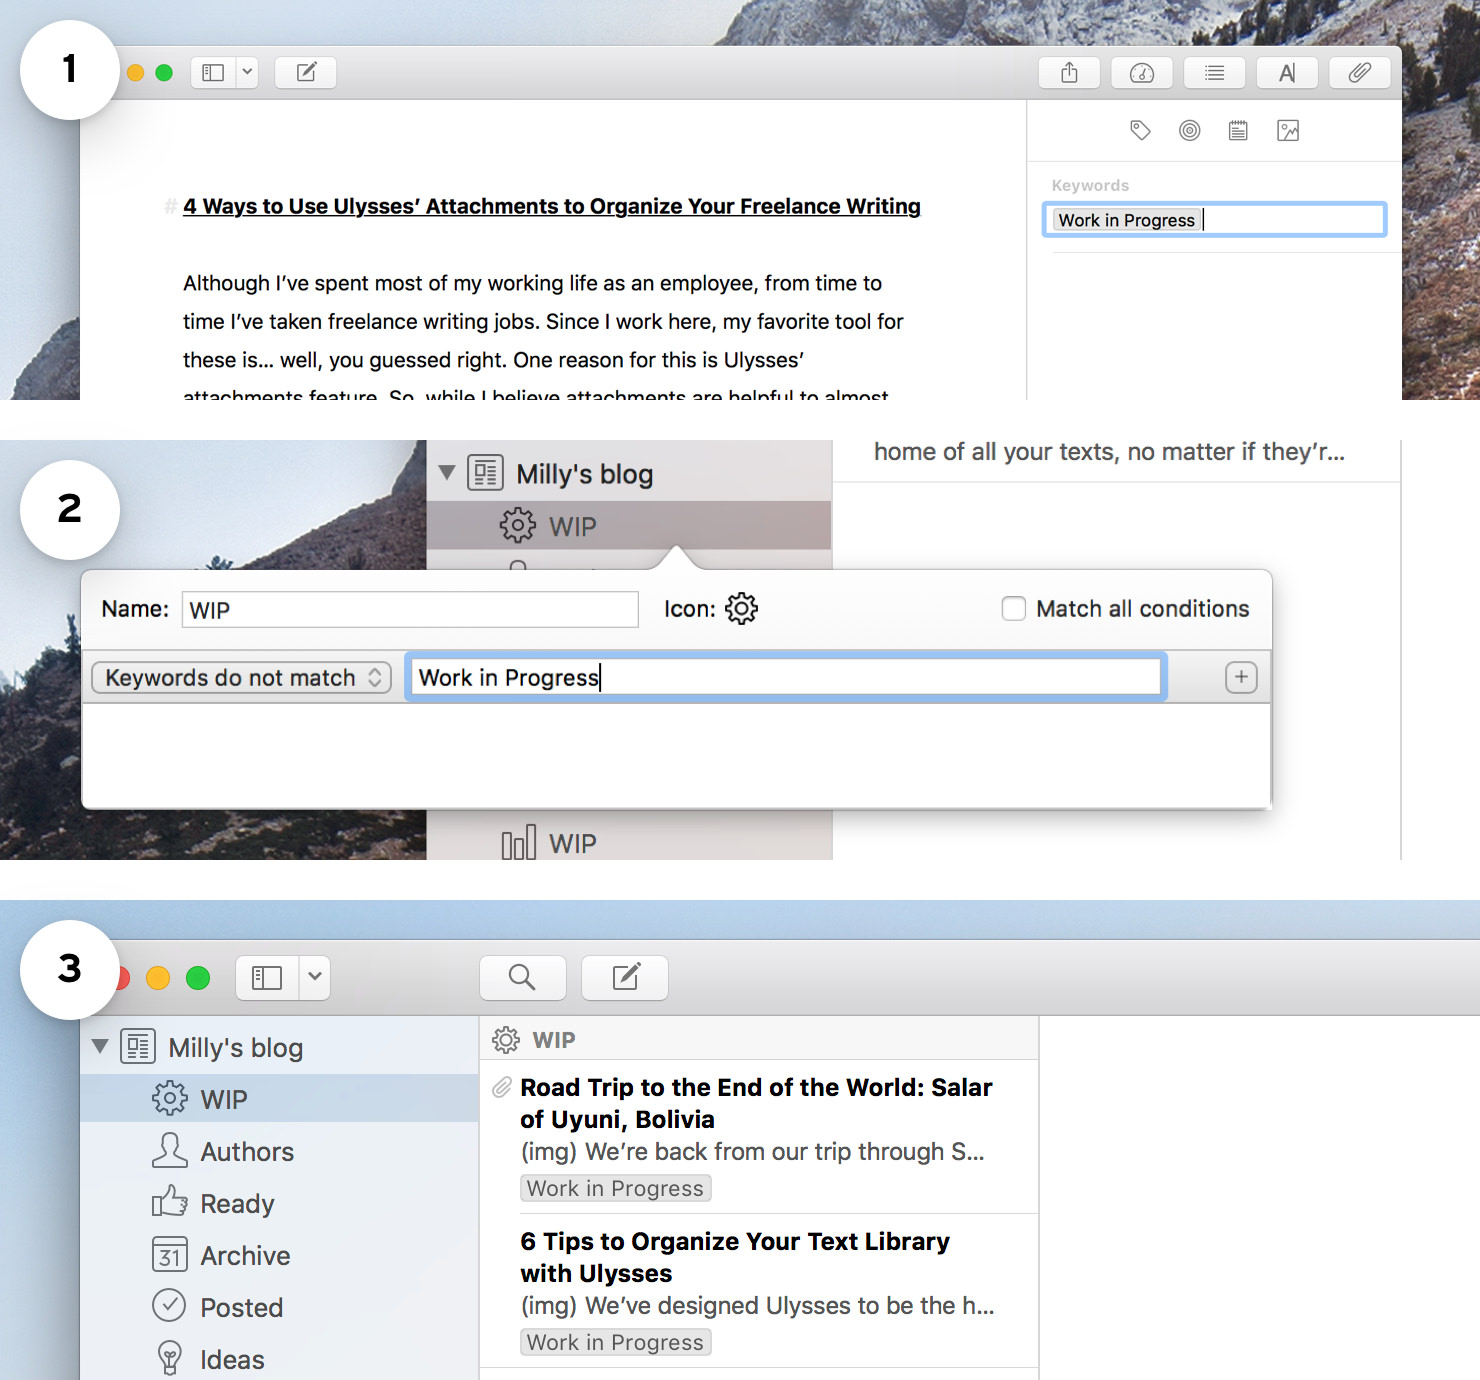The height and width of the screenshot is (1380, 1480).
Task: Click the Work in Progress tag under Road Trip sheet
Action: coord(615,1188)
